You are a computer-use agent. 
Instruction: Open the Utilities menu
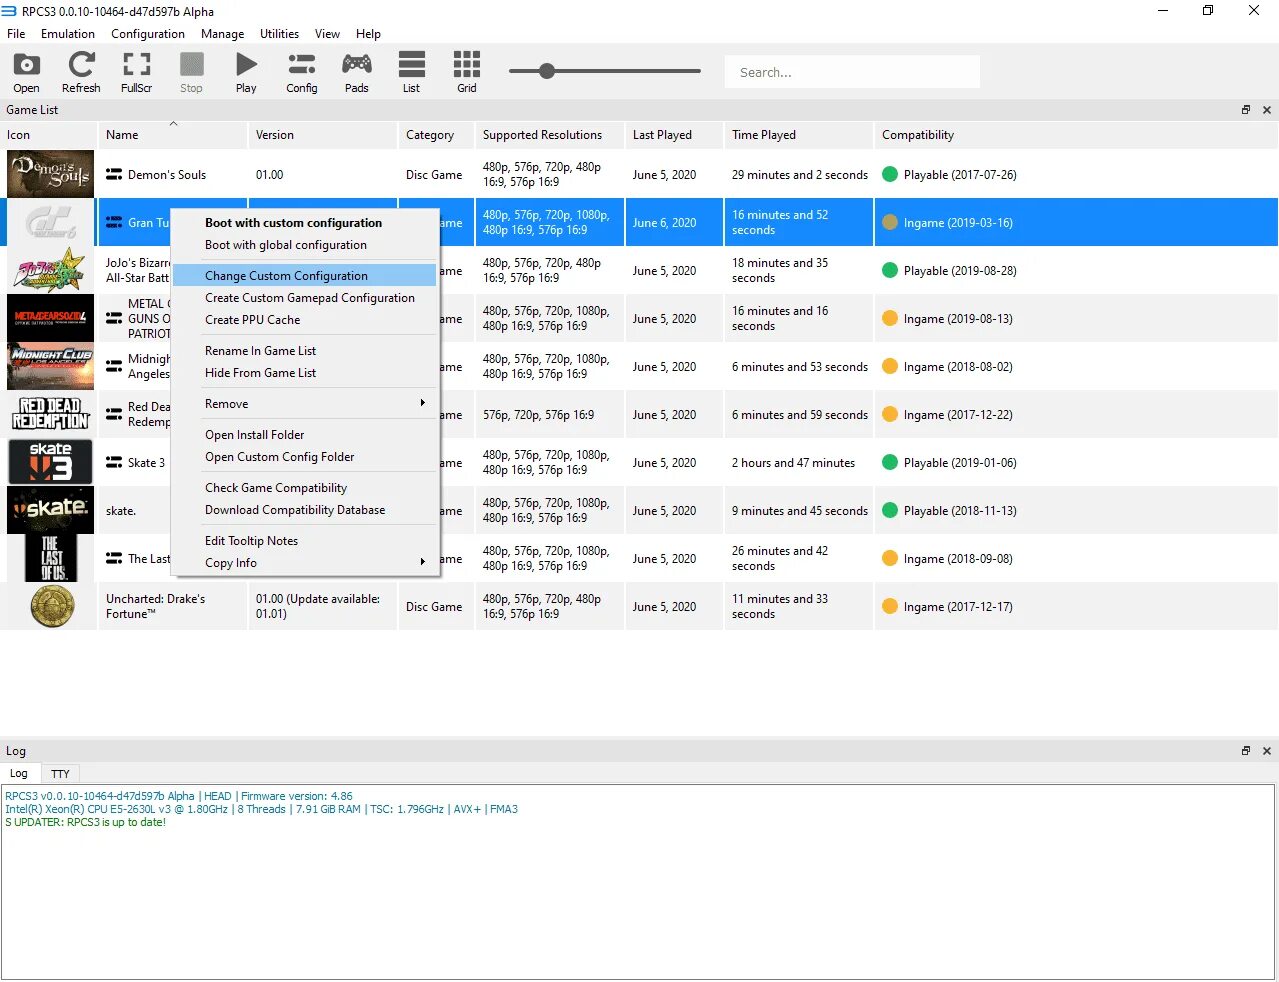[279, 33]
